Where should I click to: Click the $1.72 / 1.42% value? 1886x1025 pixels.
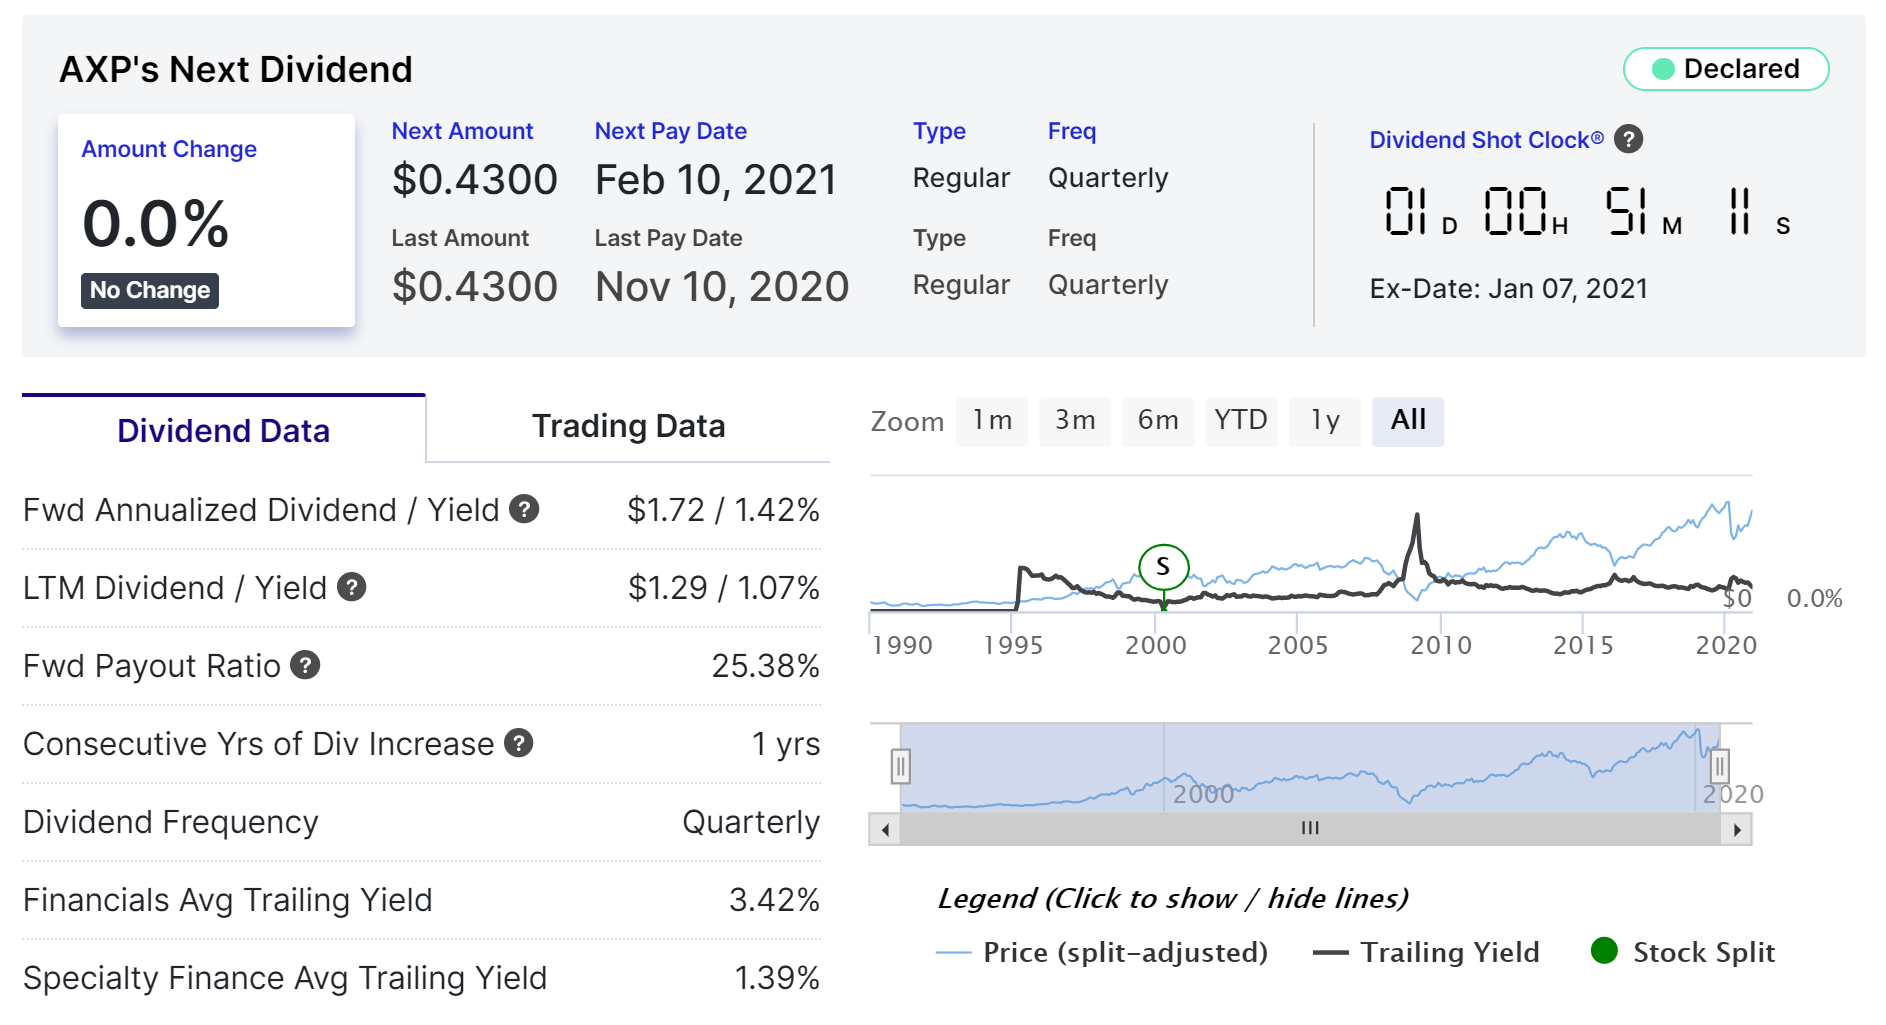point(723,510)
